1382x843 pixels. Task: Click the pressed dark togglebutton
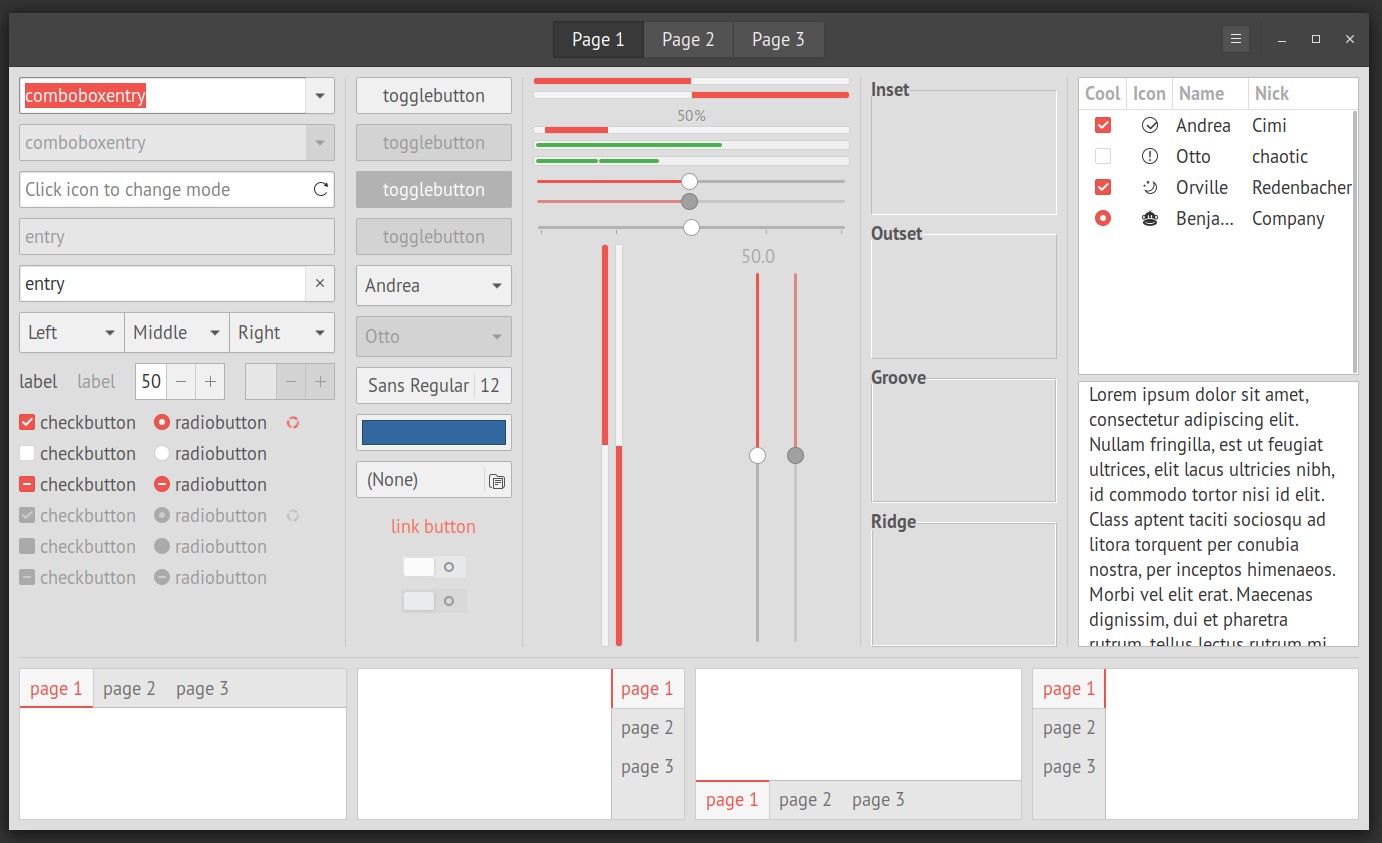[434, 190]
